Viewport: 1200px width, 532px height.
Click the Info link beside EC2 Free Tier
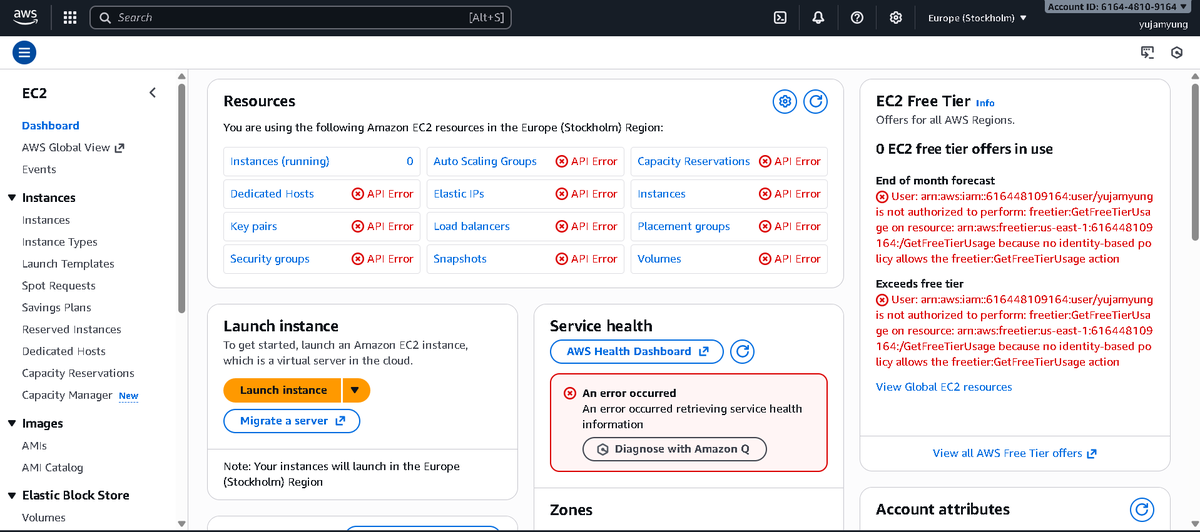click(985, 103)
